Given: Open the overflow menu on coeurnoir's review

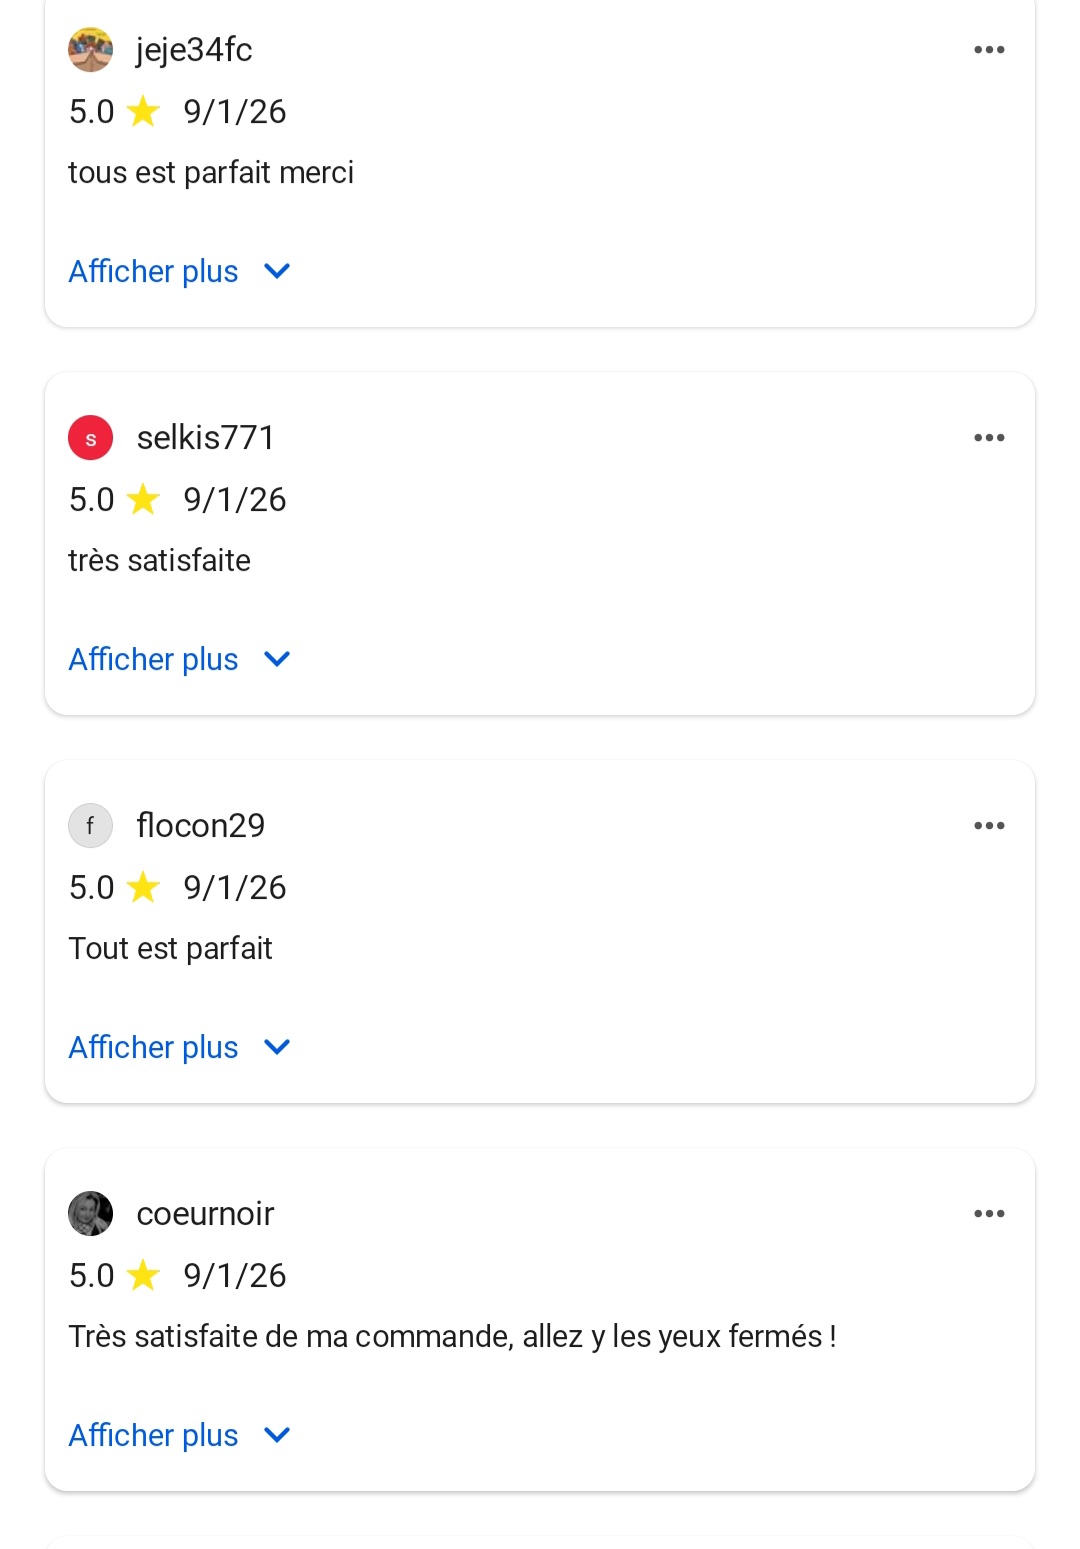Looking at the screenshot, I should pyautogui.click(x=989, y=1213).
